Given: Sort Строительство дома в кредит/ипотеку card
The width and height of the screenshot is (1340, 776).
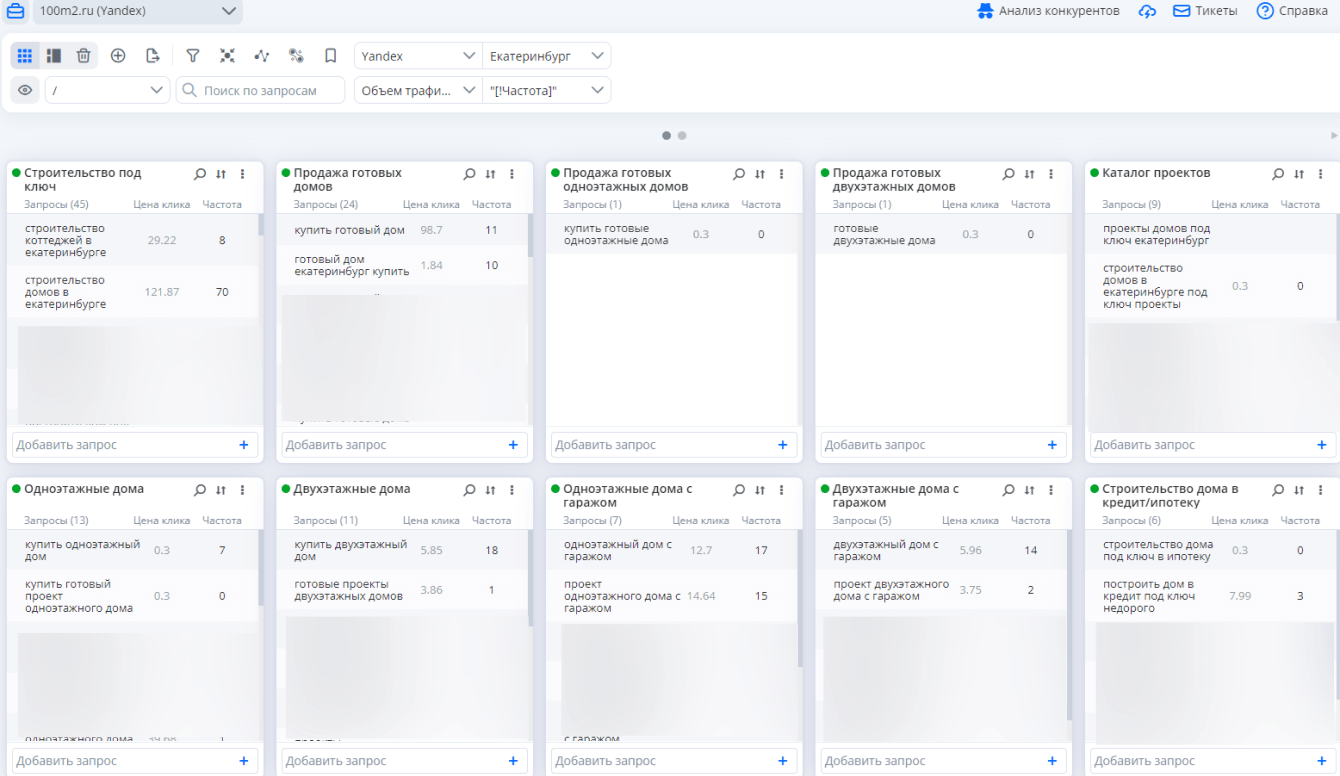Looking at the screenshot, I should point(1299,490).
